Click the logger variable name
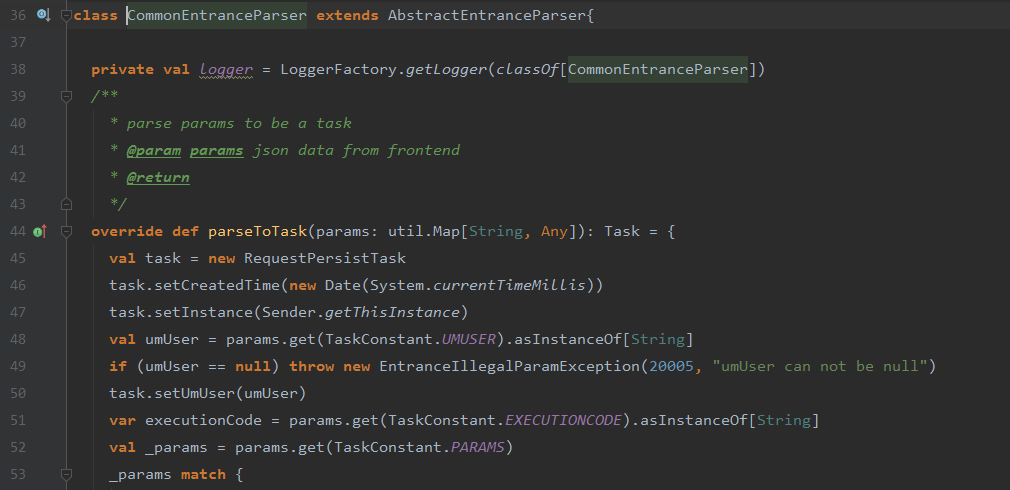 pyautogui.click(x=226, y=69)
